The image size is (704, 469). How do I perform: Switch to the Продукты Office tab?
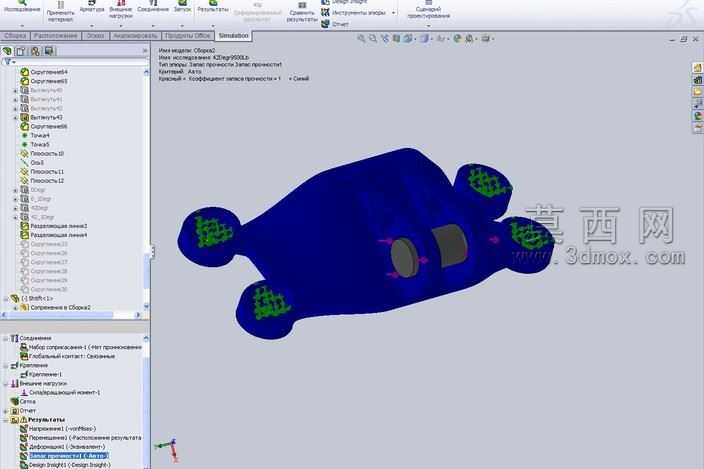coord(188,36)
